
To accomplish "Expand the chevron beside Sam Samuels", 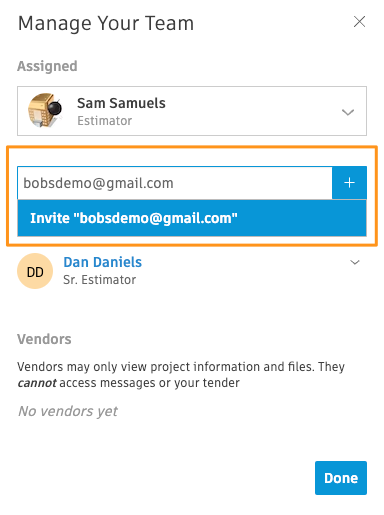I will pyautogui.click(x=348, y=112).
